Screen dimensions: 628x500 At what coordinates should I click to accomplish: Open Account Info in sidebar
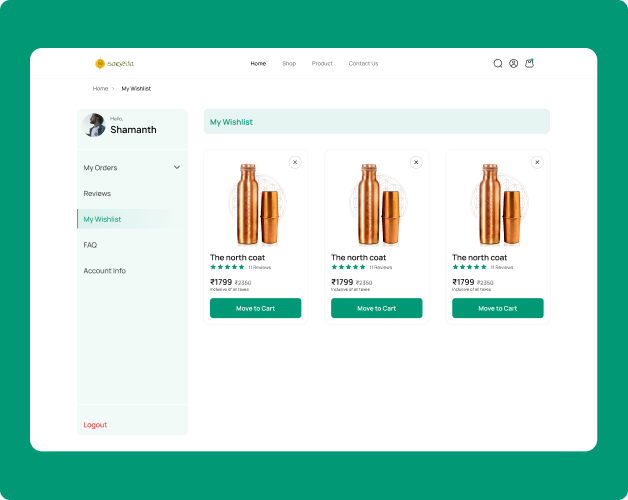click(105, 271)
